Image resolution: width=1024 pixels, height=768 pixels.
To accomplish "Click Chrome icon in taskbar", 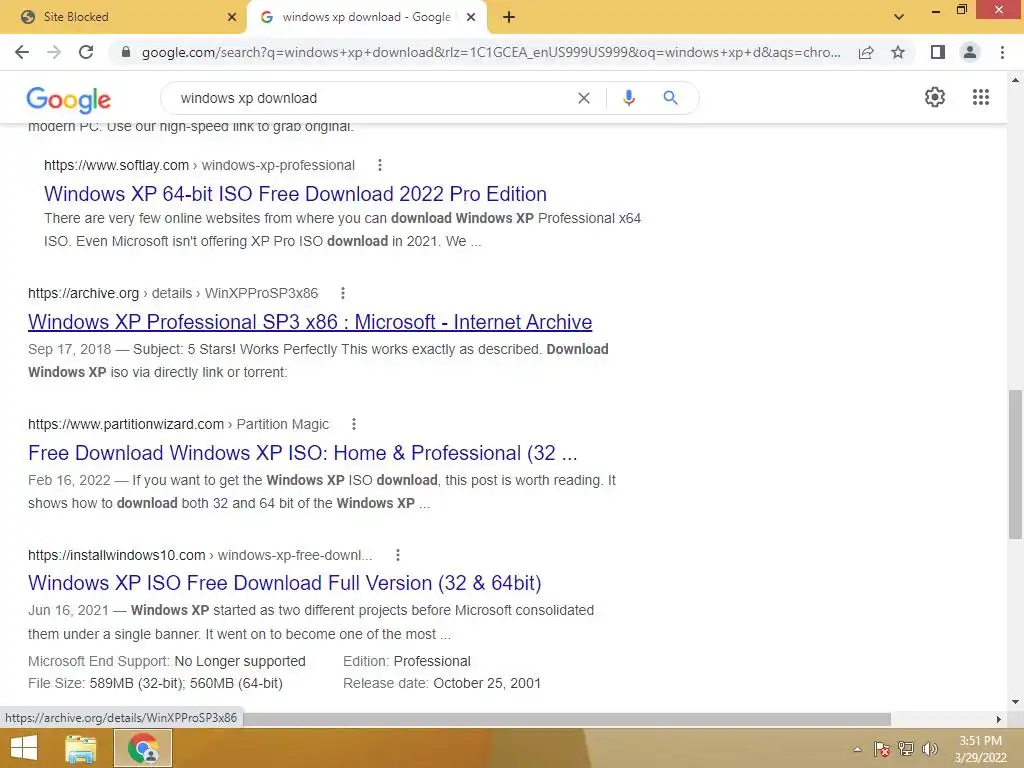I will click(x=143, y=748).
